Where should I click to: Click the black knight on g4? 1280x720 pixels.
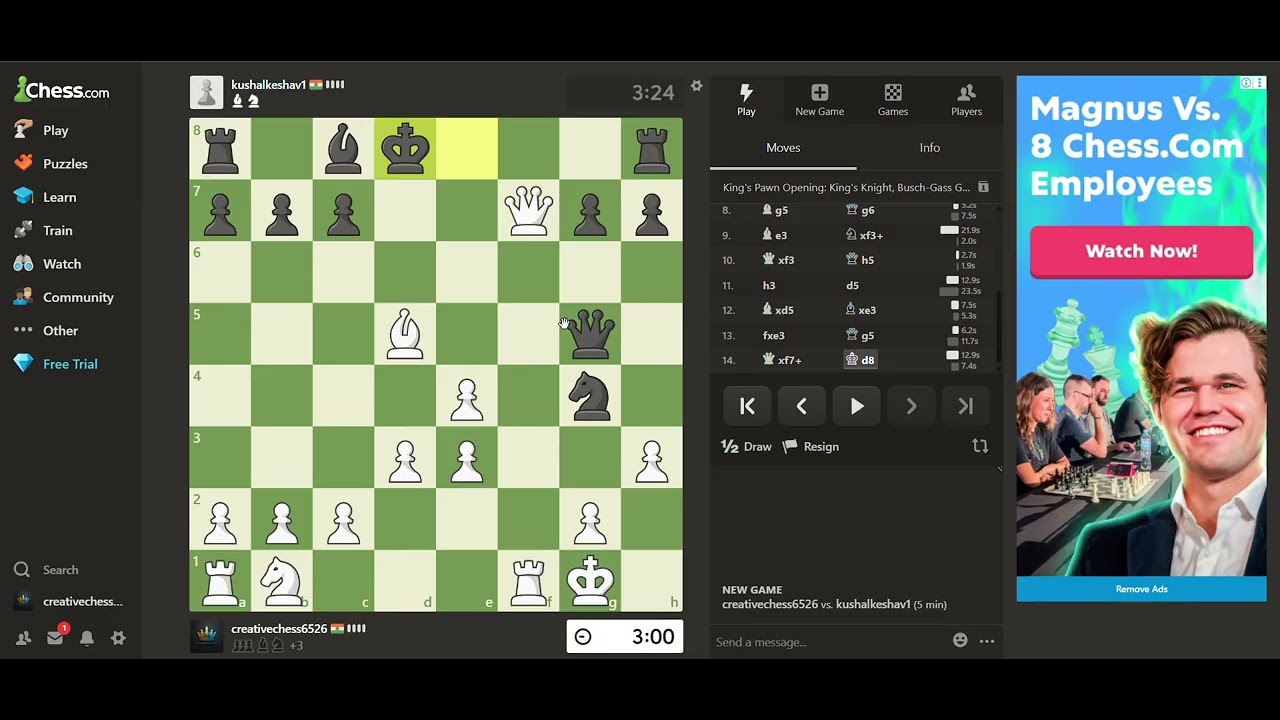[590, 396]
